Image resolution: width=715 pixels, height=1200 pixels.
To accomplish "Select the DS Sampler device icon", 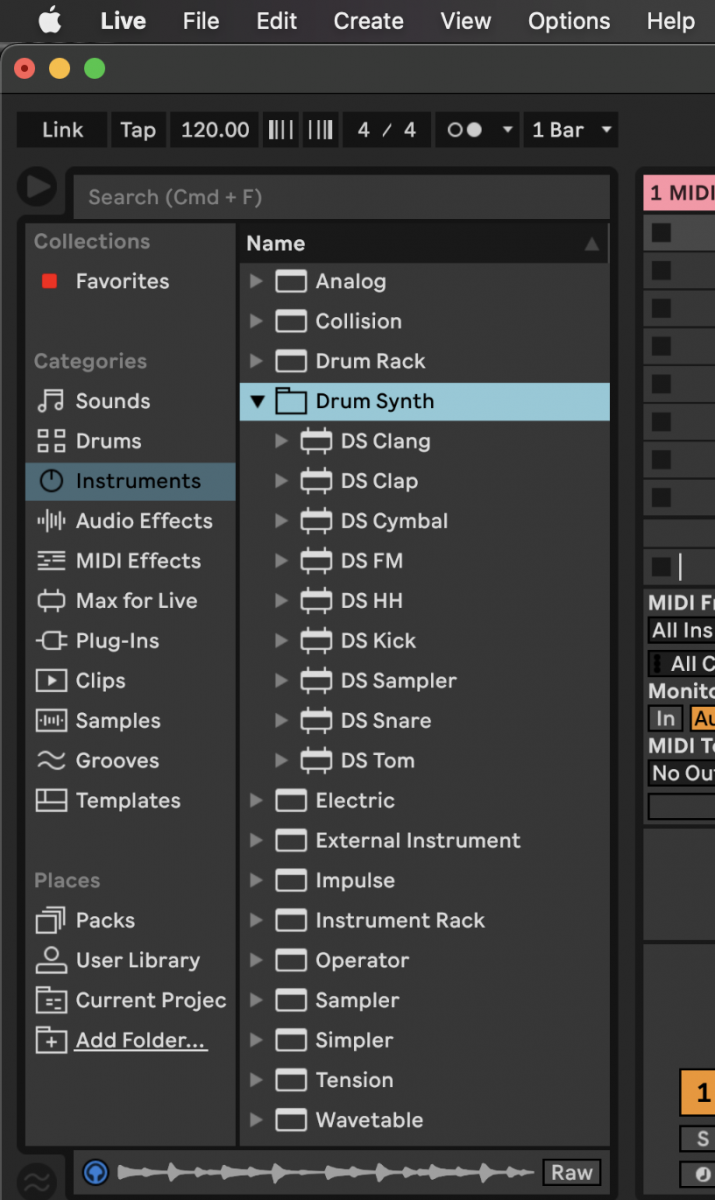I will 316,681.
